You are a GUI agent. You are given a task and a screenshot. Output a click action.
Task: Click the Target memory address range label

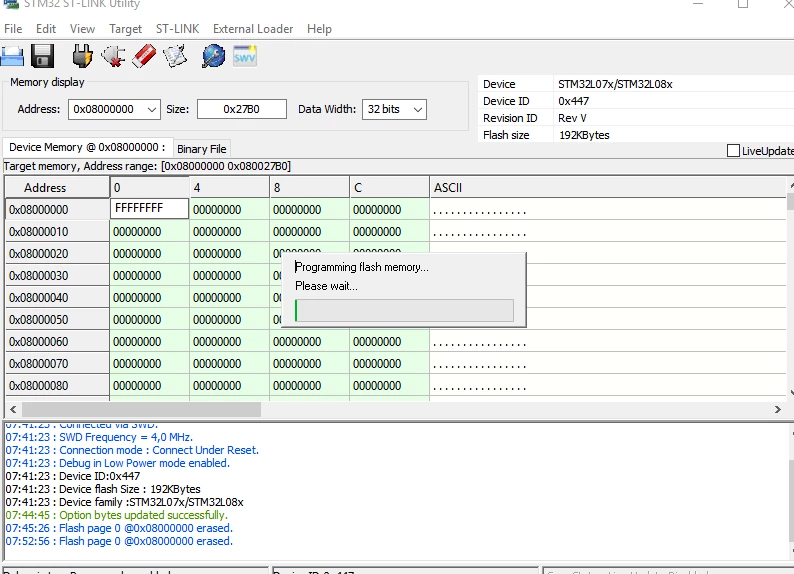coord(147,166)
